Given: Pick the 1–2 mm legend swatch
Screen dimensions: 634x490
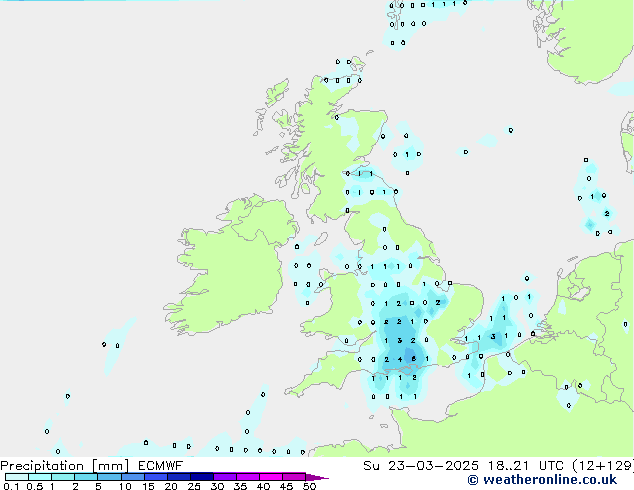Looking at the screenshot, I should coord(63,477).
